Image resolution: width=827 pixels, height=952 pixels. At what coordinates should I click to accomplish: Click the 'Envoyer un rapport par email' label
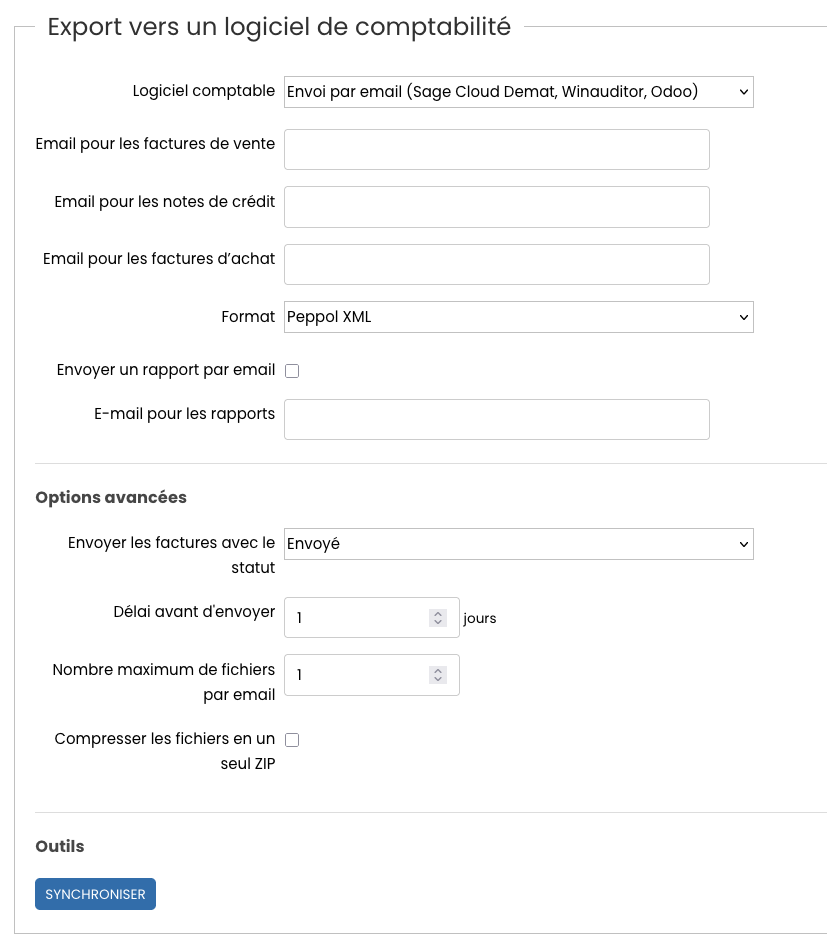point(166,370)
